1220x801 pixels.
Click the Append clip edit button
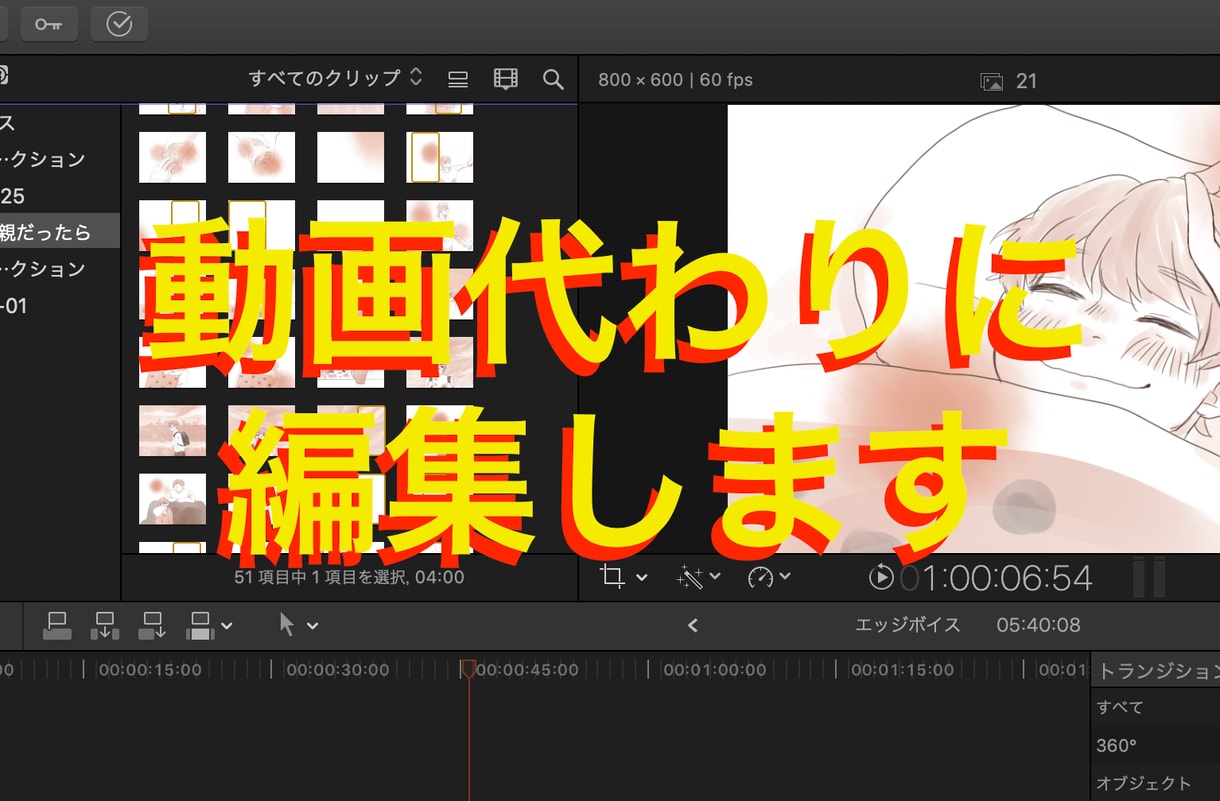(x=152, y=626)
